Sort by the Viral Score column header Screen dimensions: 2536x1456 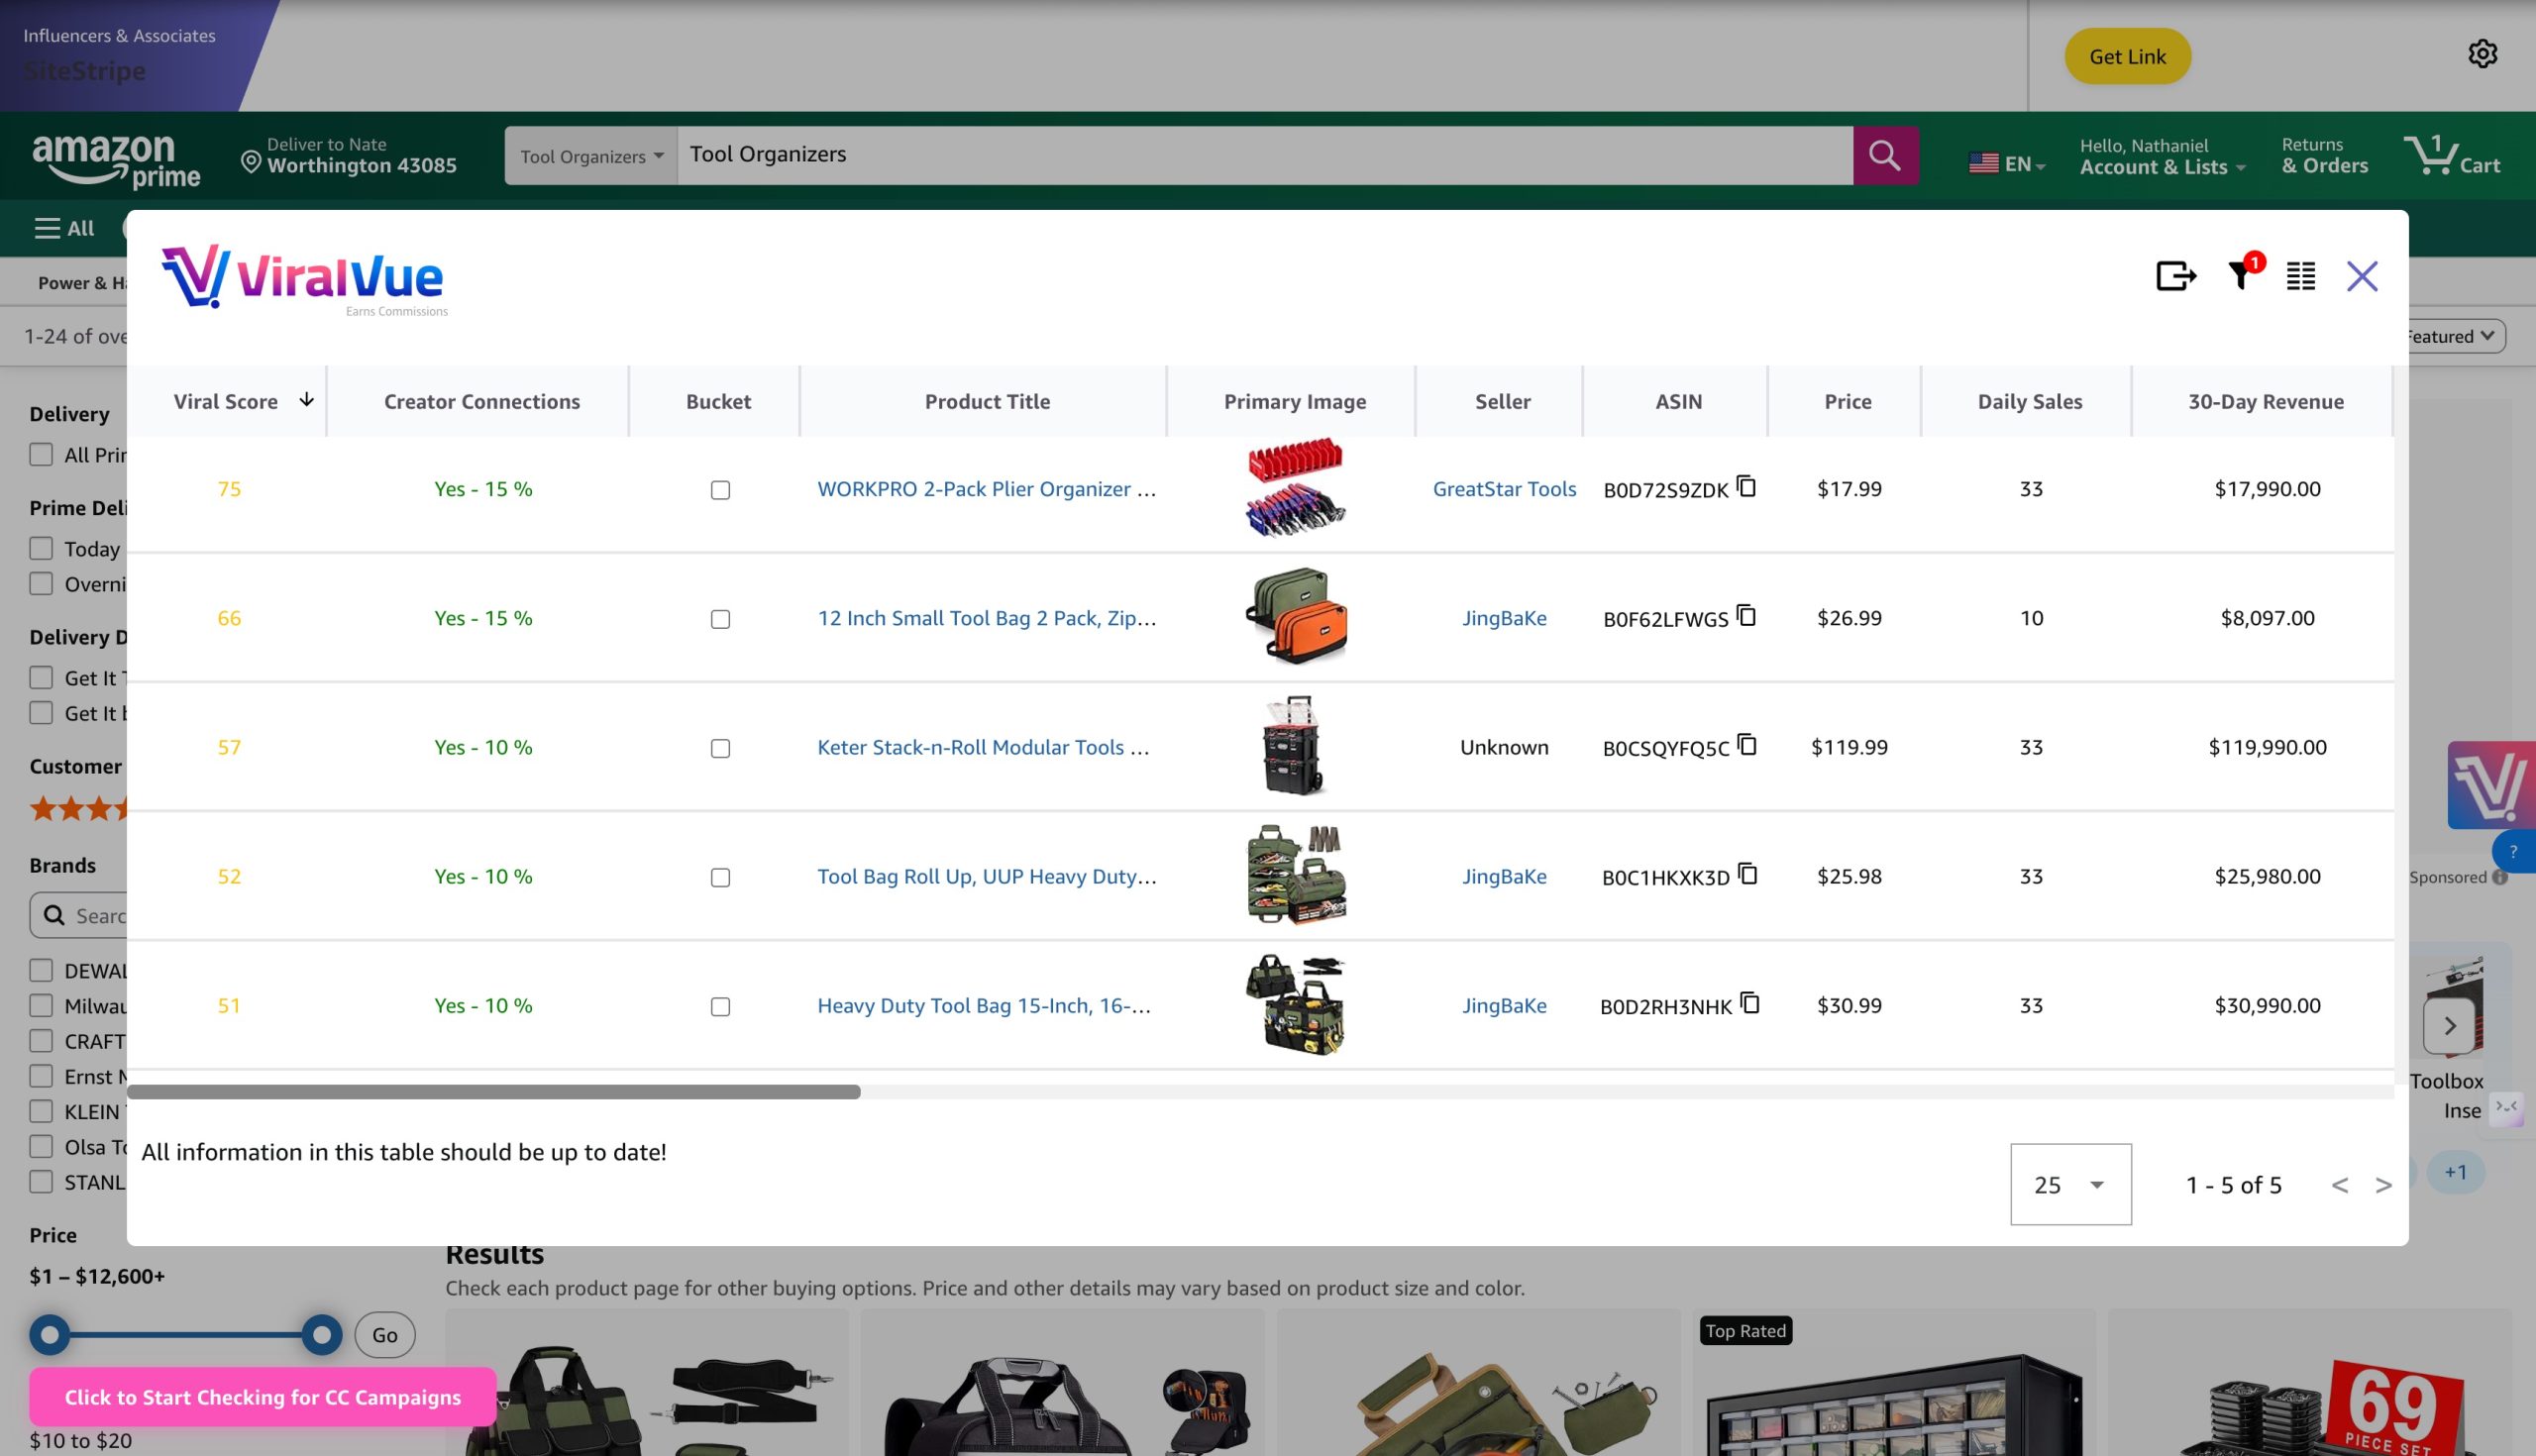pos(226,401)
